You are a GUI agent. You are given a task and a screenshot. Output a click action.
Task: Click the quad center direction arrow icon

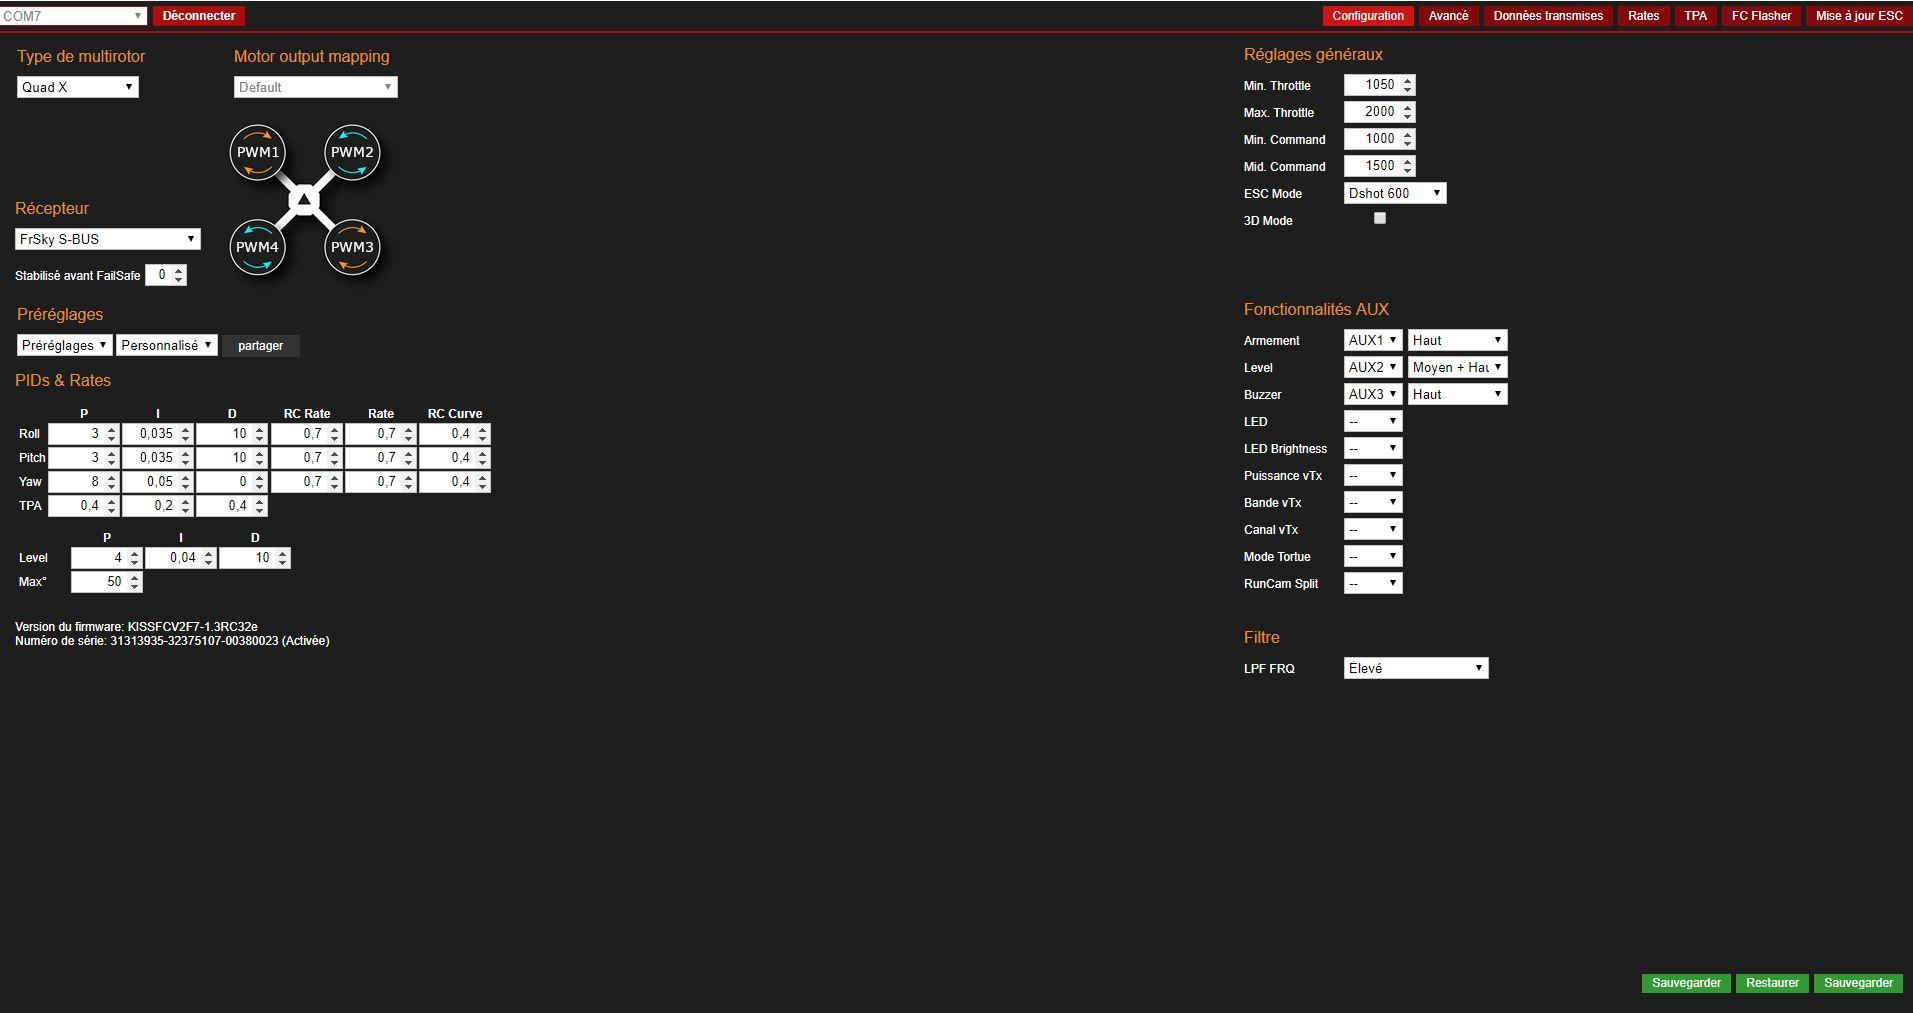click(x=304, y=201)
